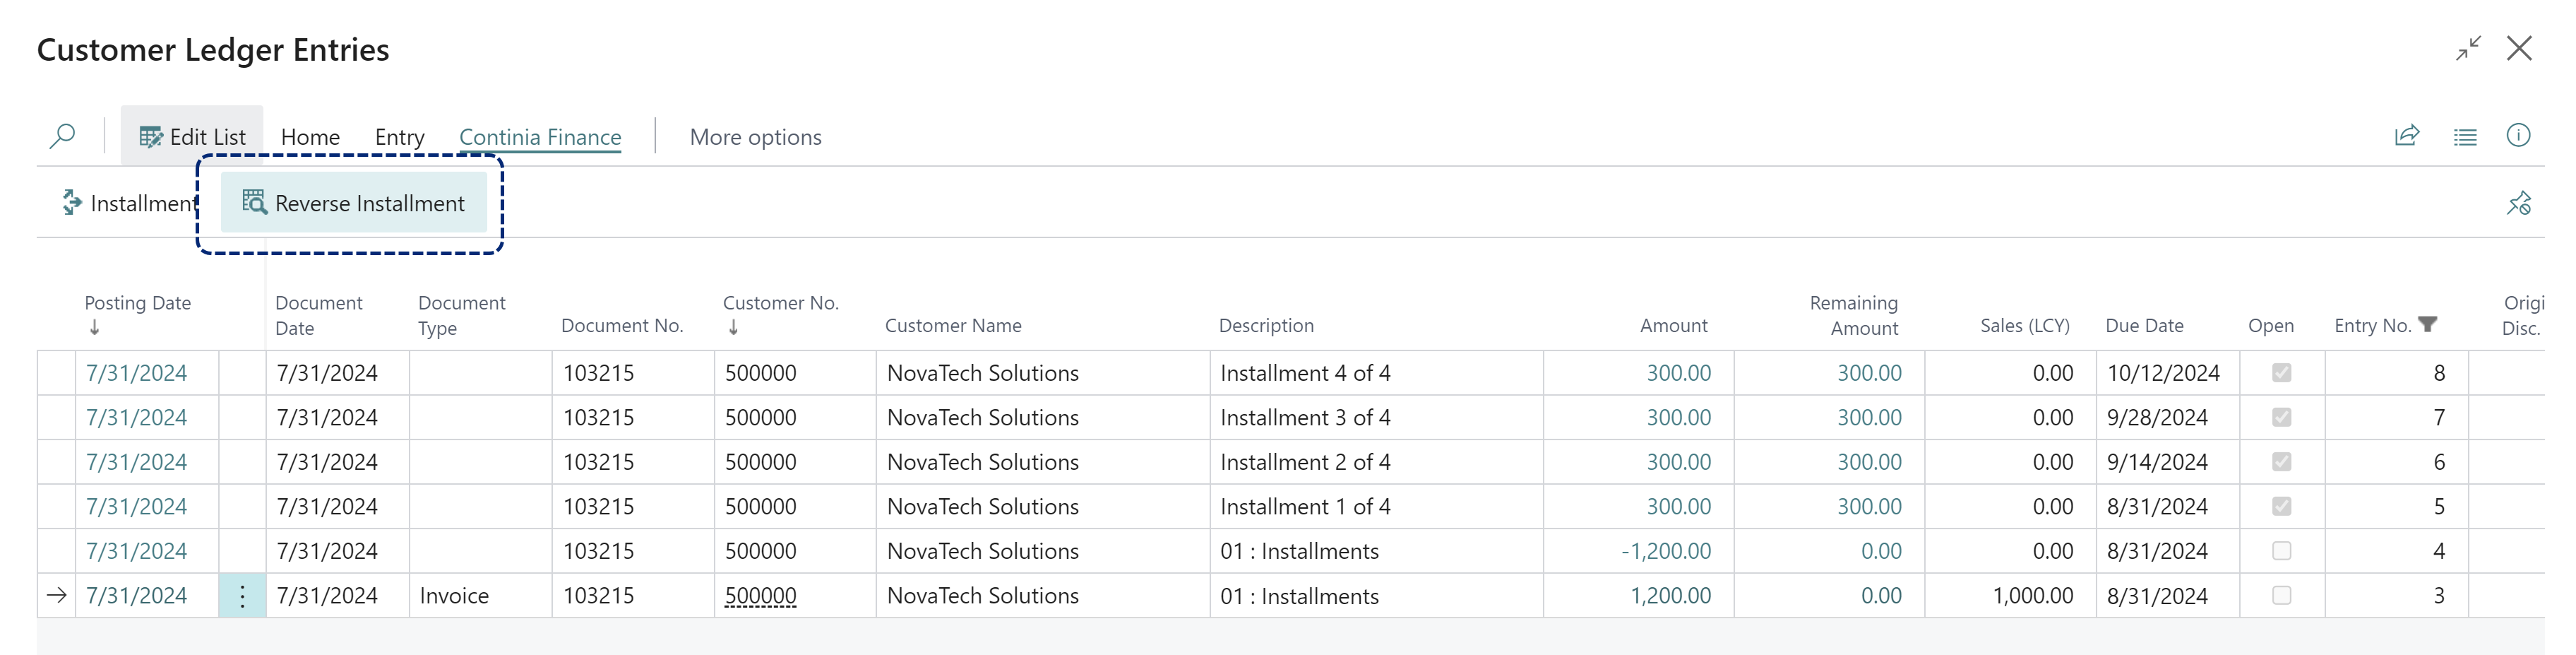Open Remaining Amount column header
2576x655 pixels.
(x=1853, y=315)
